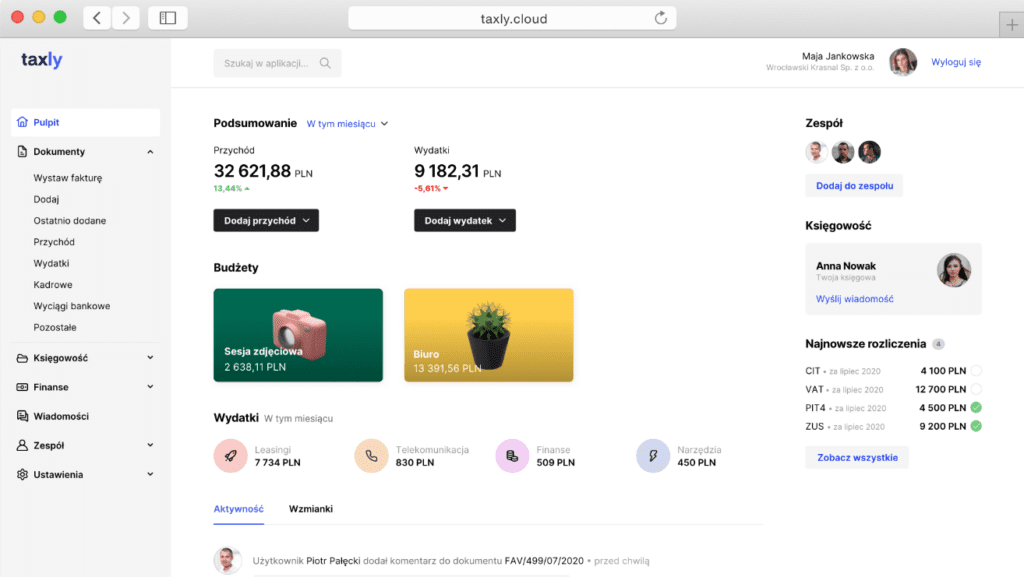
Task: Mark VAT settlement status circle
Action: (x=976, y=390)
